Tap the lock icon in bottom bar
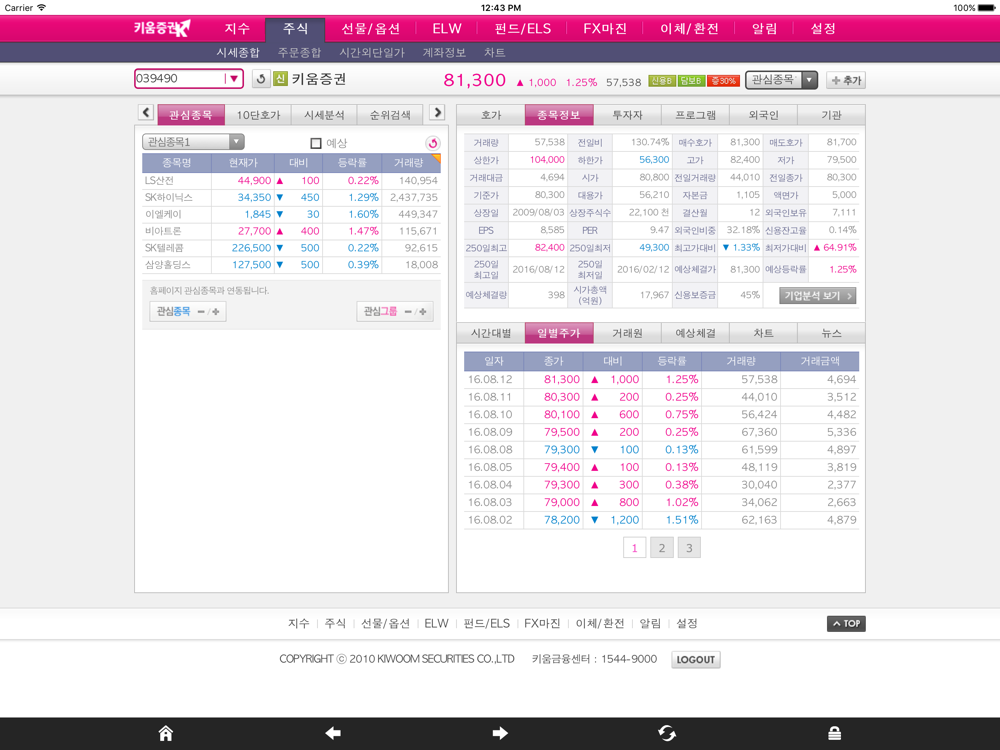The image size is (1000, 750). 834,733
